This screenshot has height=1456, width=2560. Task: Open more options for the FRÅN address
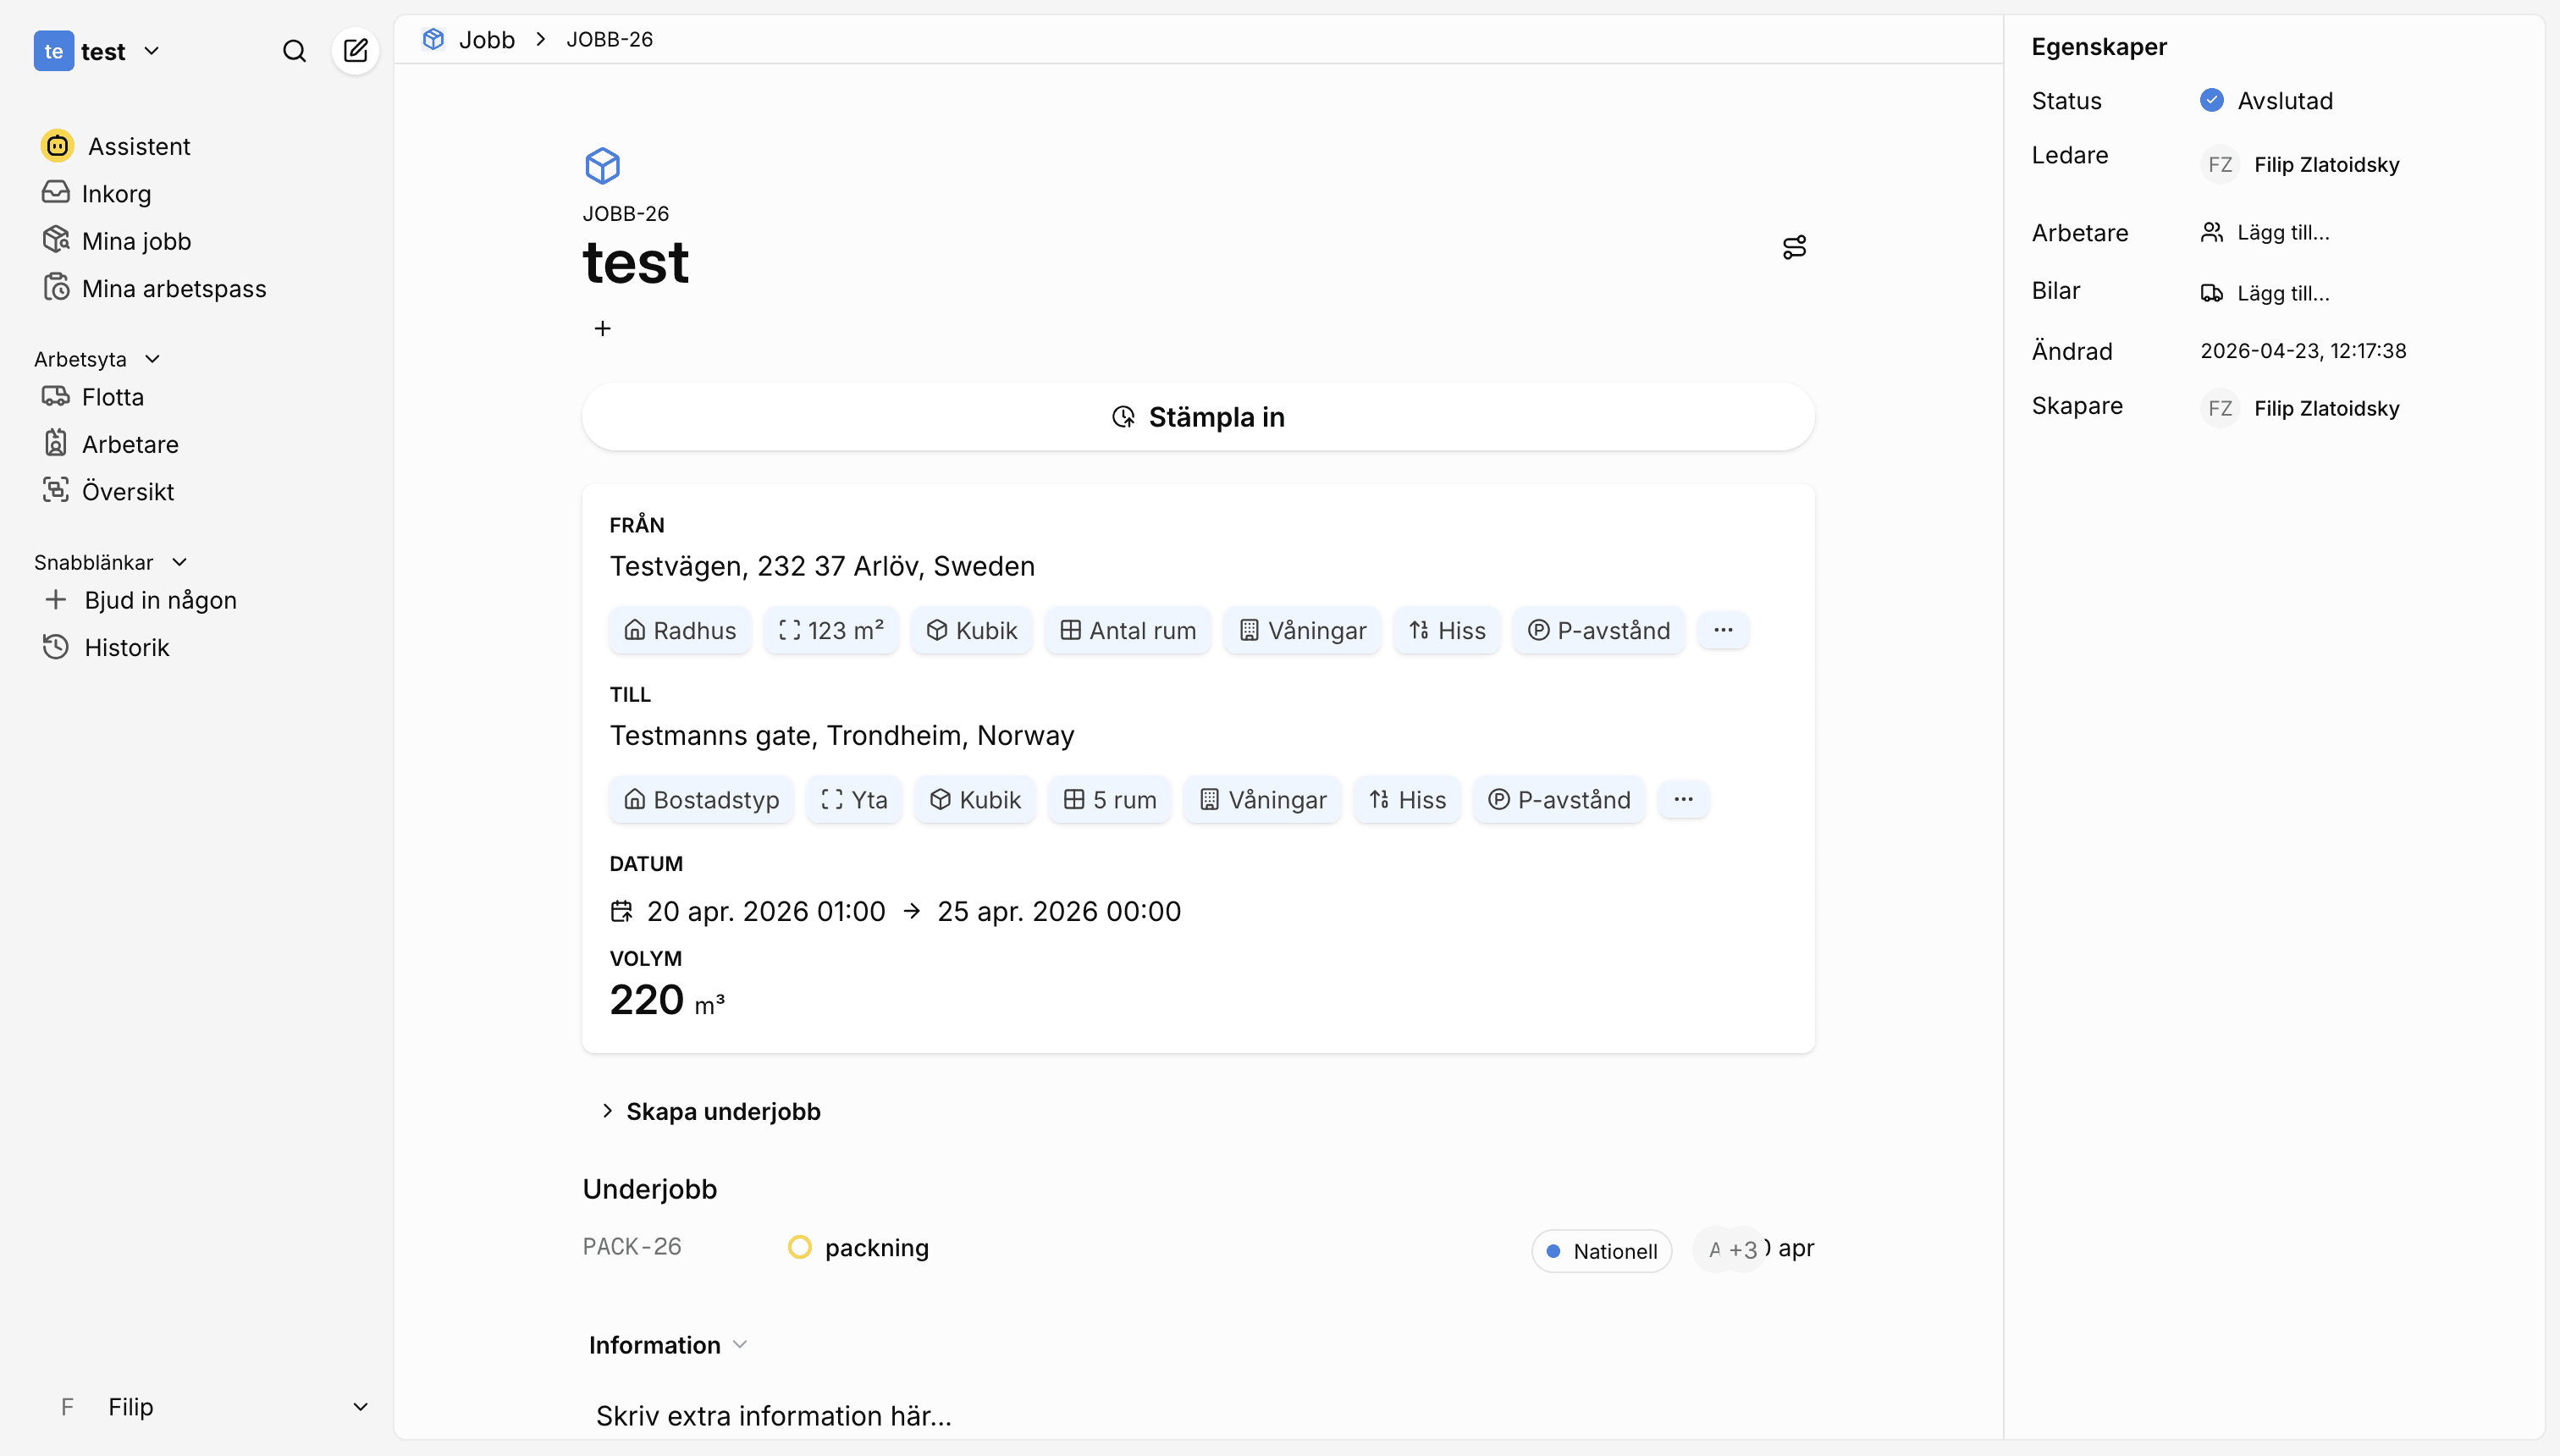tap(1723, 630)
